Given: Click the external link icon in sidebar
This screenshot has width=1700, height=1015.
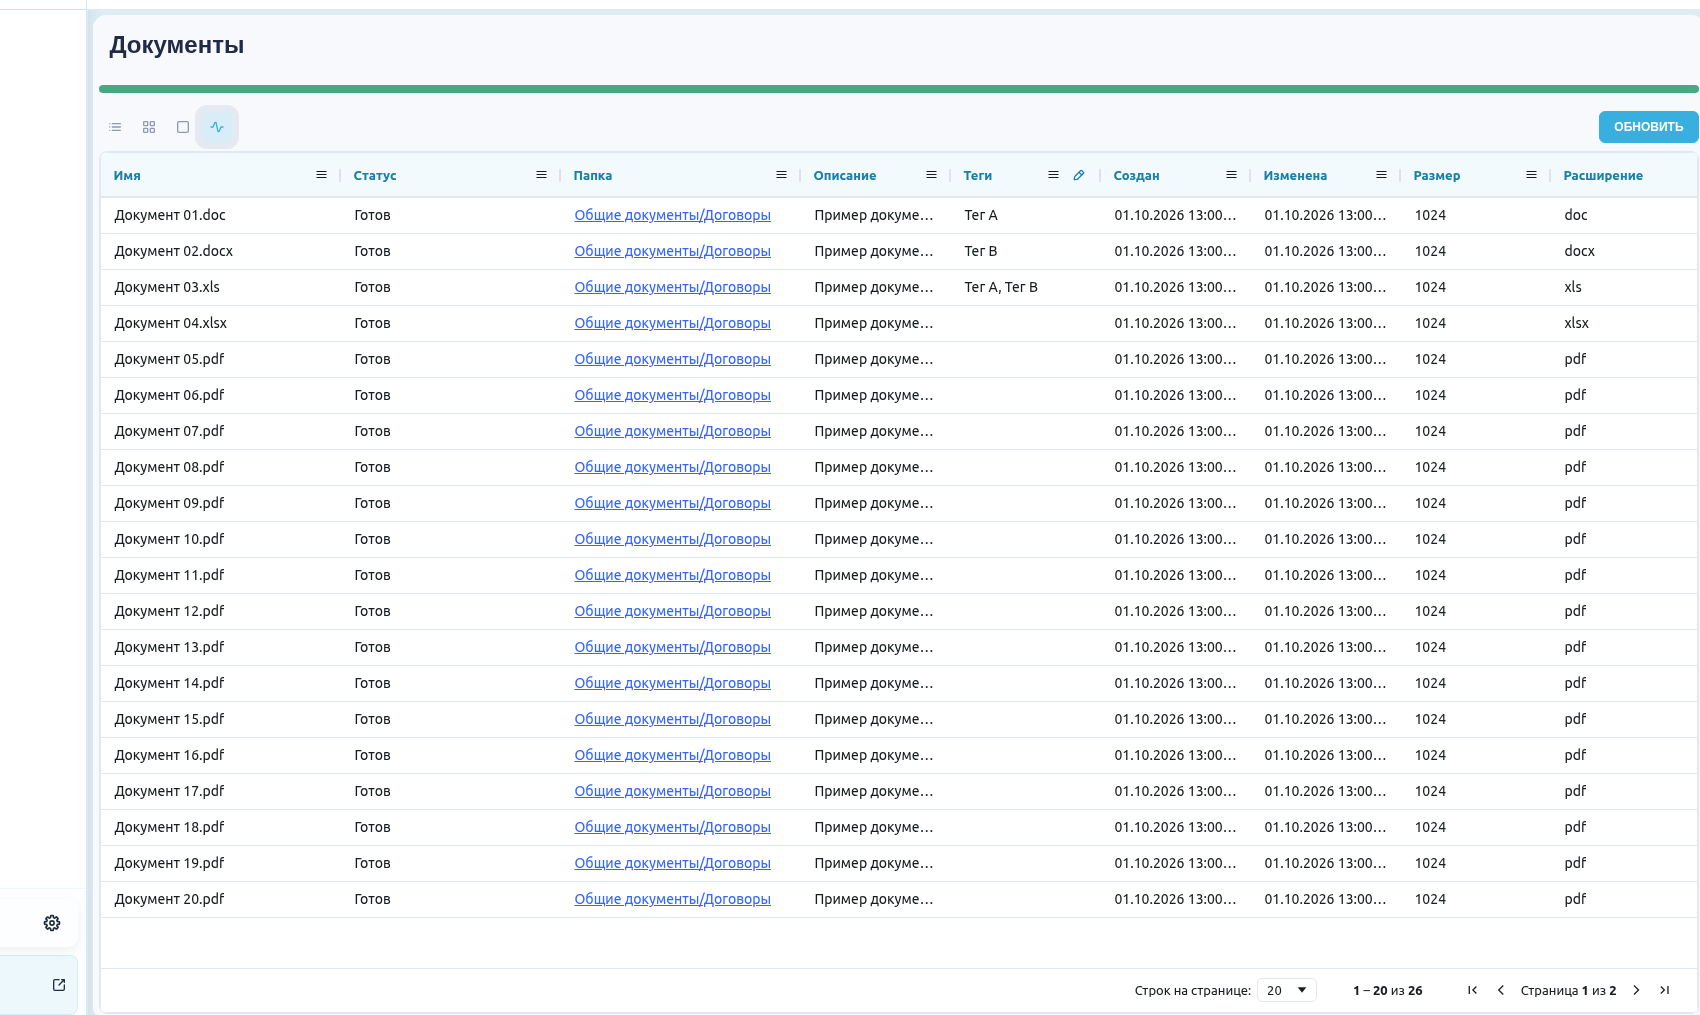Looking at the screenshot, I should 59,985.
